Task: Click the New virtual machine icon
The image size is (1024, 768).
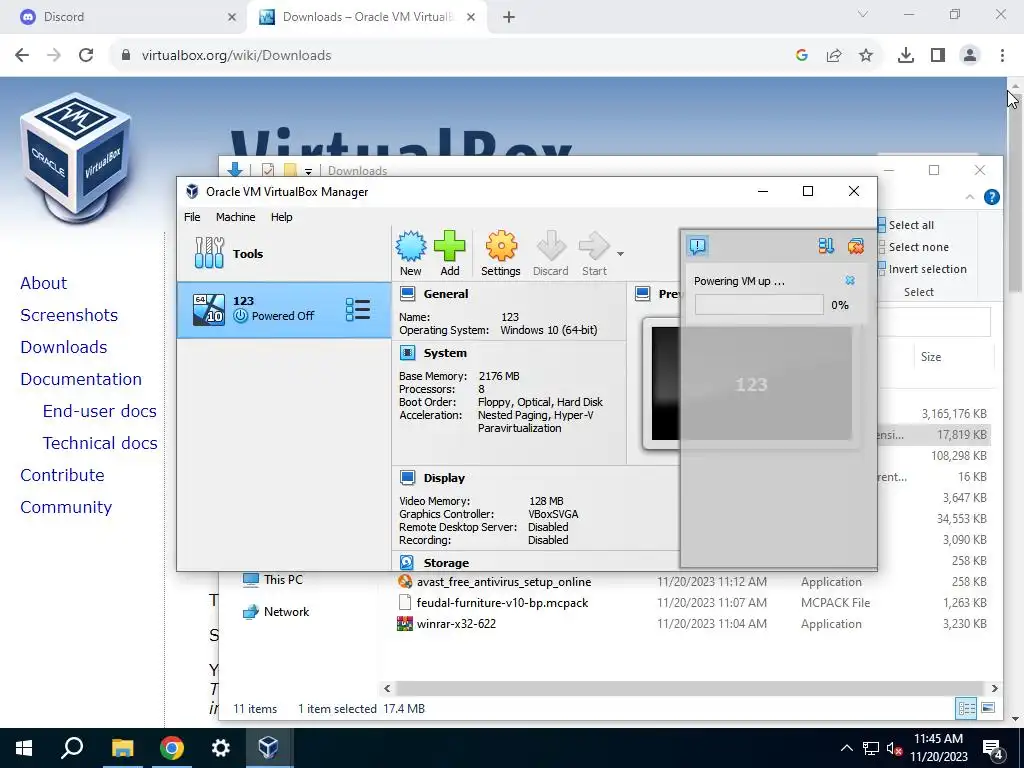Action: [x=411, y=246]
